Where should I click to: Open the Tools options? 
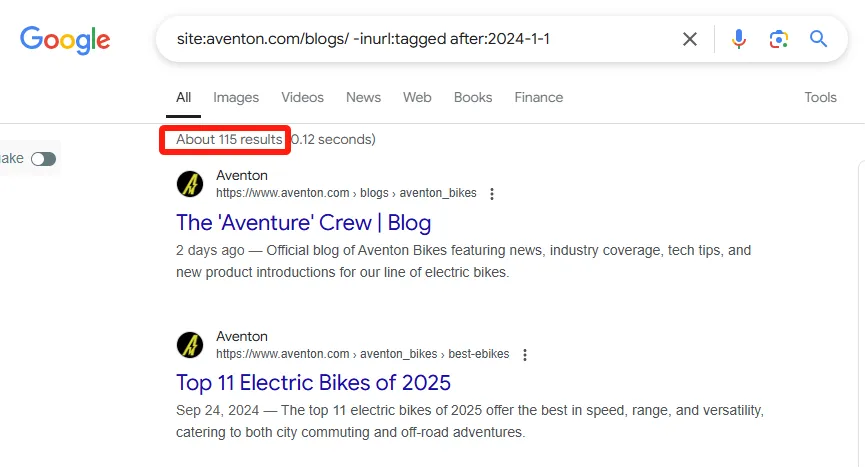820,98
